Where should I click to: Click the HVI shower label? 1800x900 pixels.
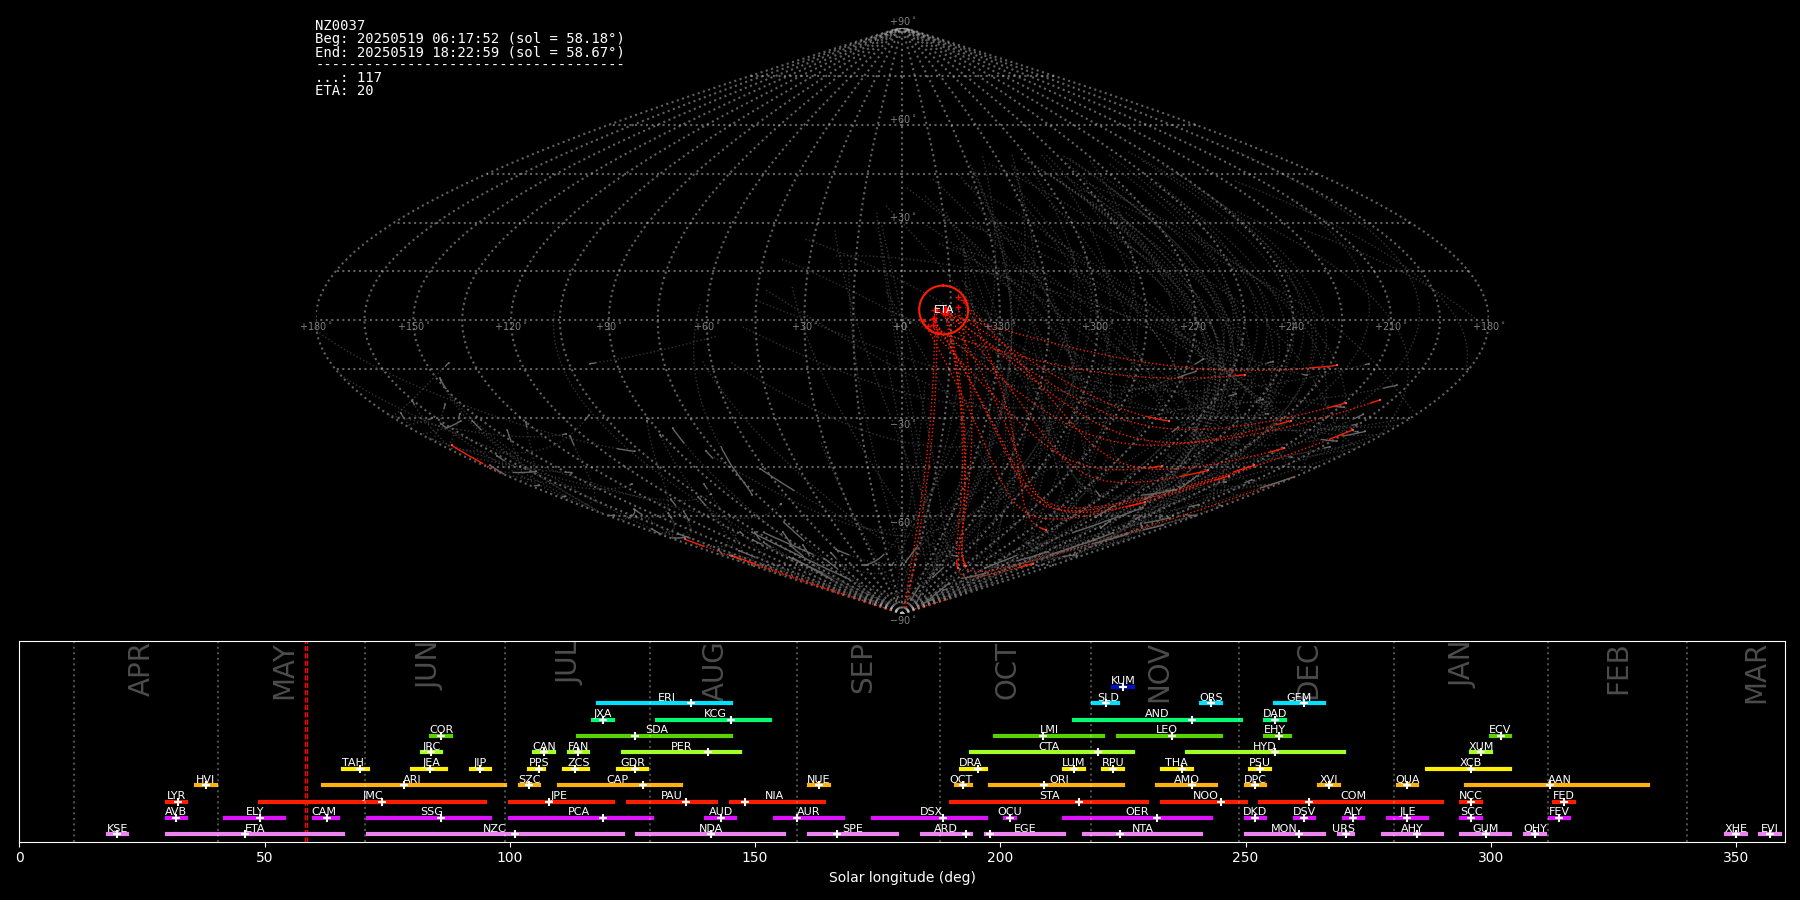[205, 780]
